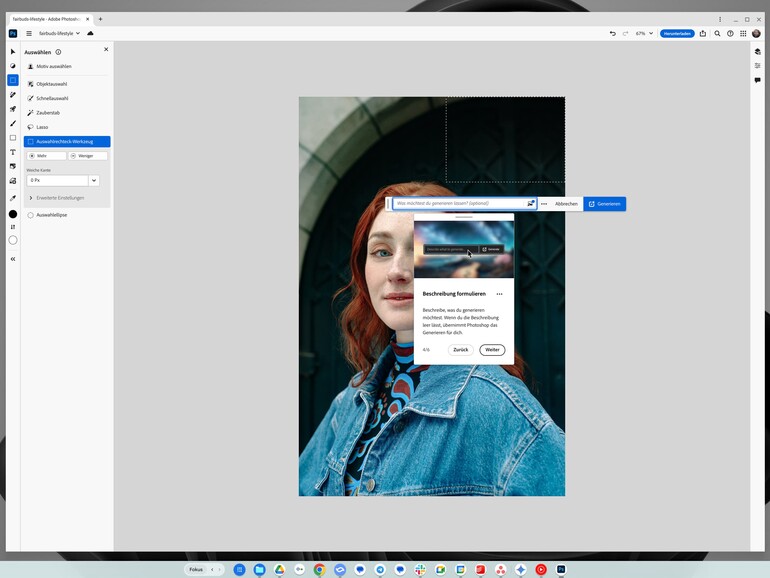The height and width of the screenshot is (578, 770).
Task: Open a new browser tab
Action: [x=100, y=19]
